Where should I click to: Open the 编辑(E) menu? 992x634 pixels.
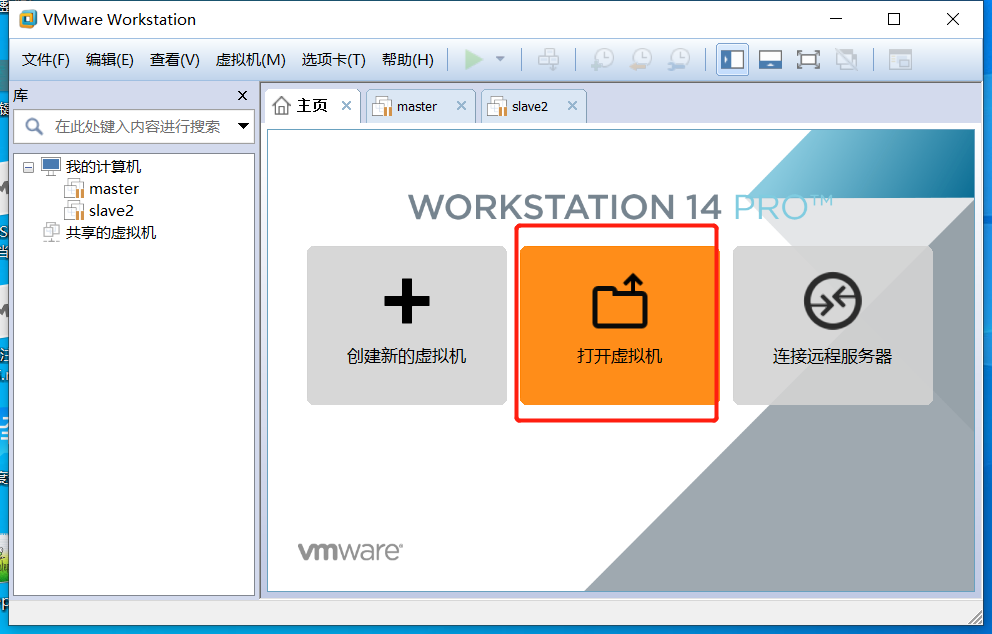pos(109,60)
